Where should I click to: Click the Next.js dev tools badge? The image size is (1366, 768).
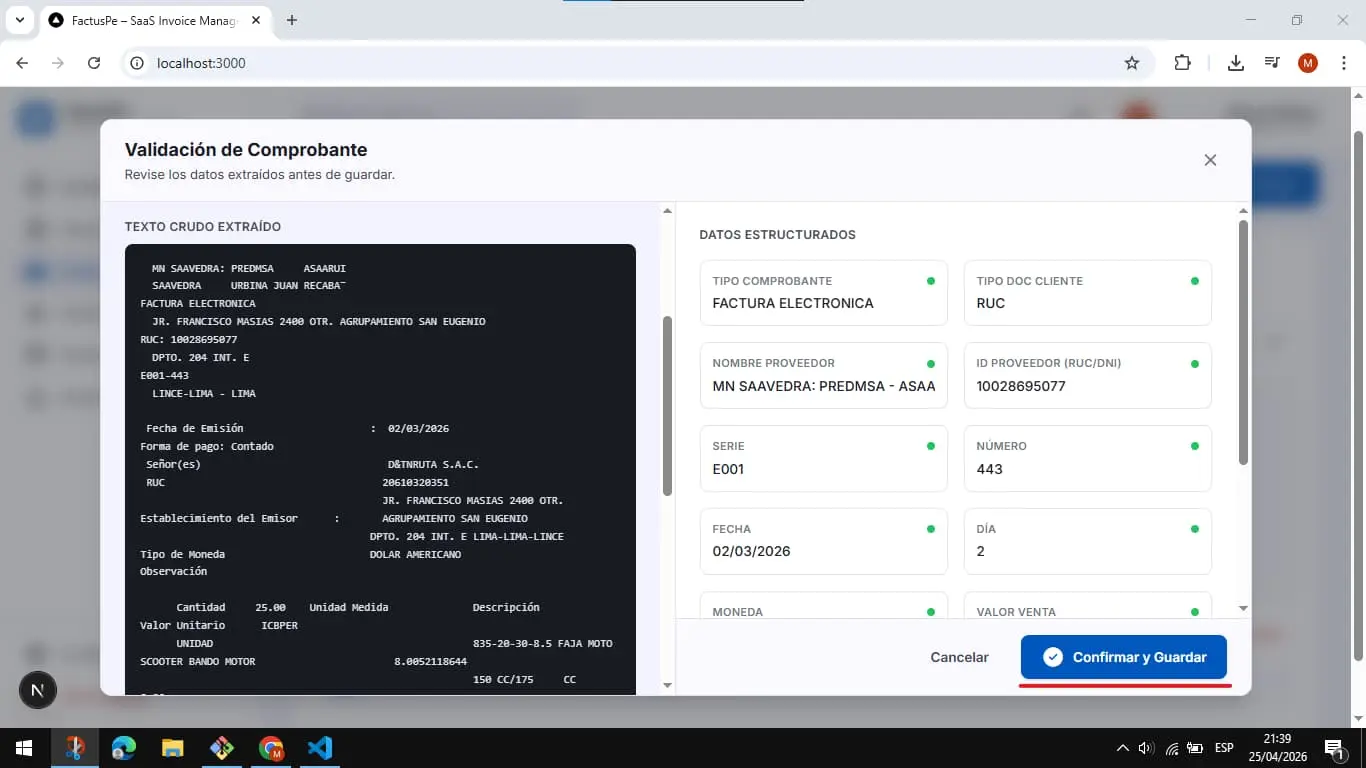coord(38,690)
